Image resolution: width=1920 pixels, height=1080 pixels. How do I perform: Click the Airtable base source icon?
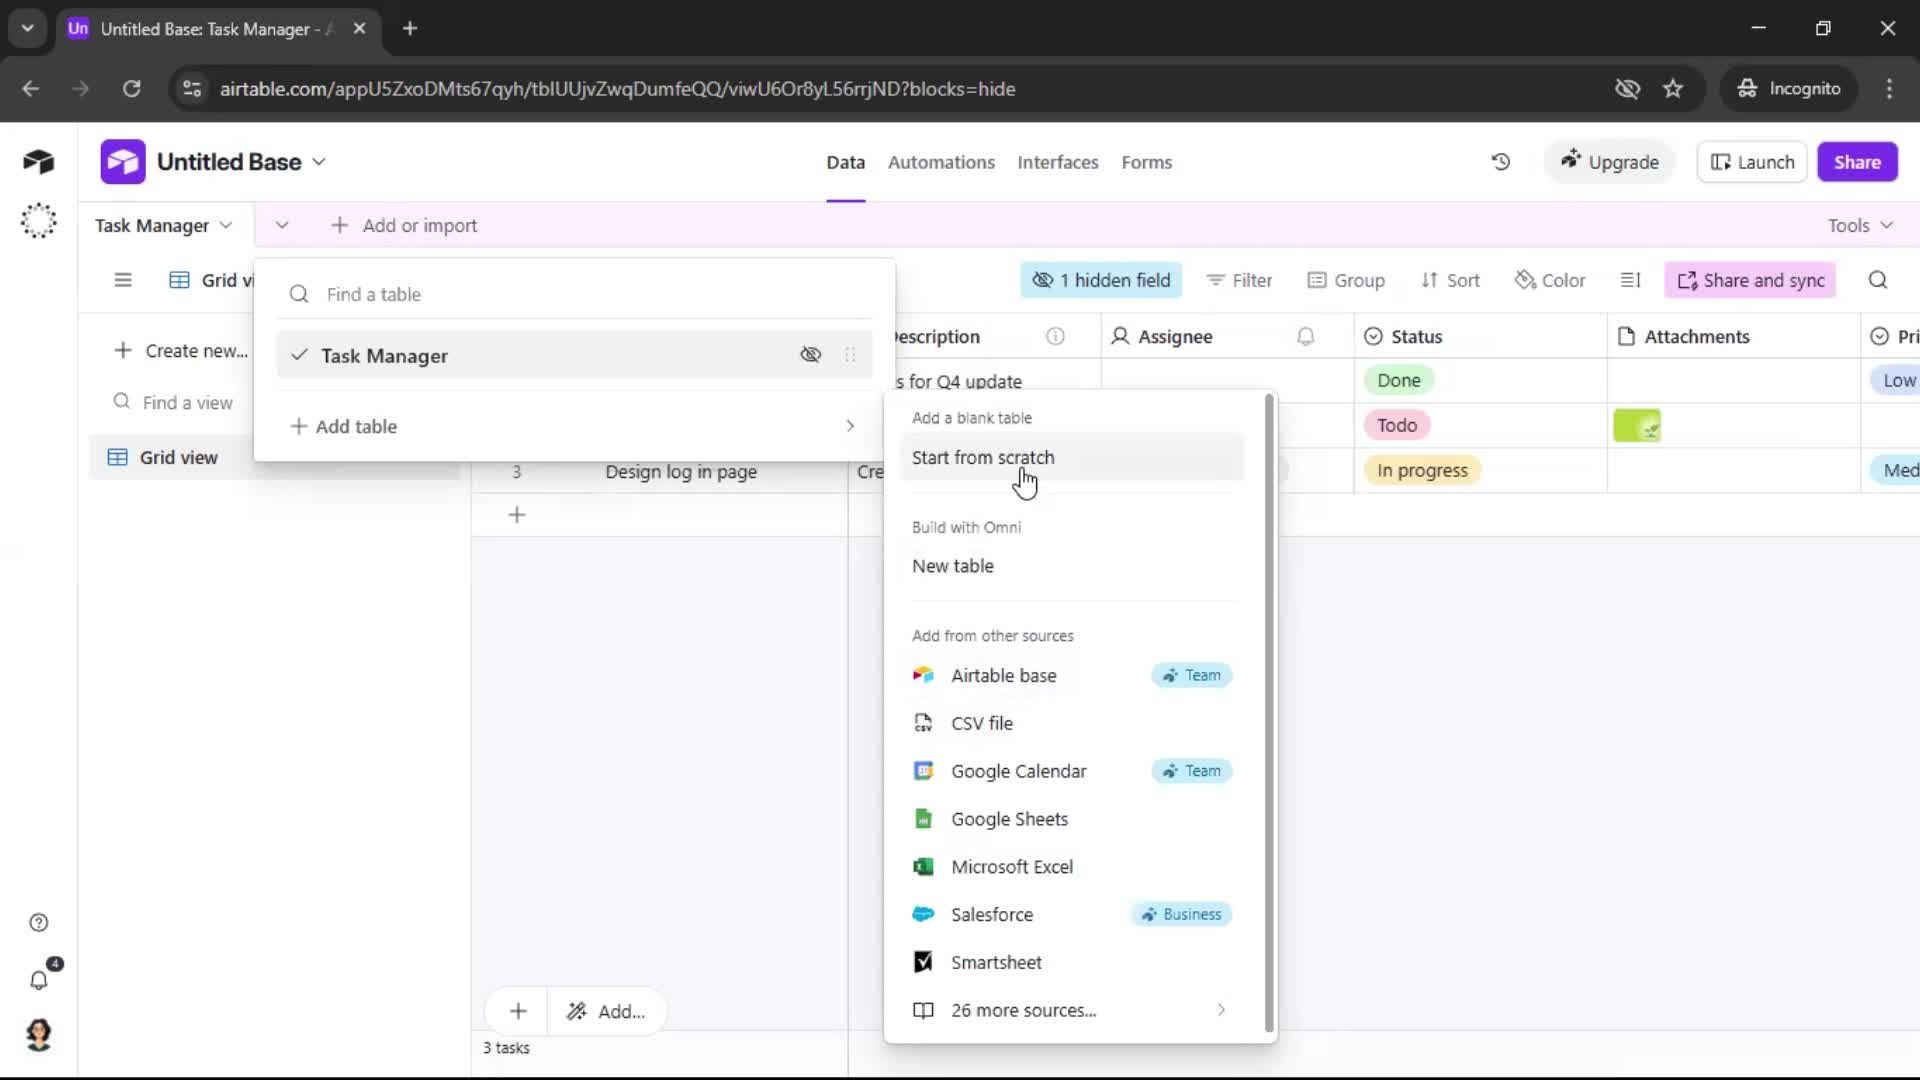(923, 675)
